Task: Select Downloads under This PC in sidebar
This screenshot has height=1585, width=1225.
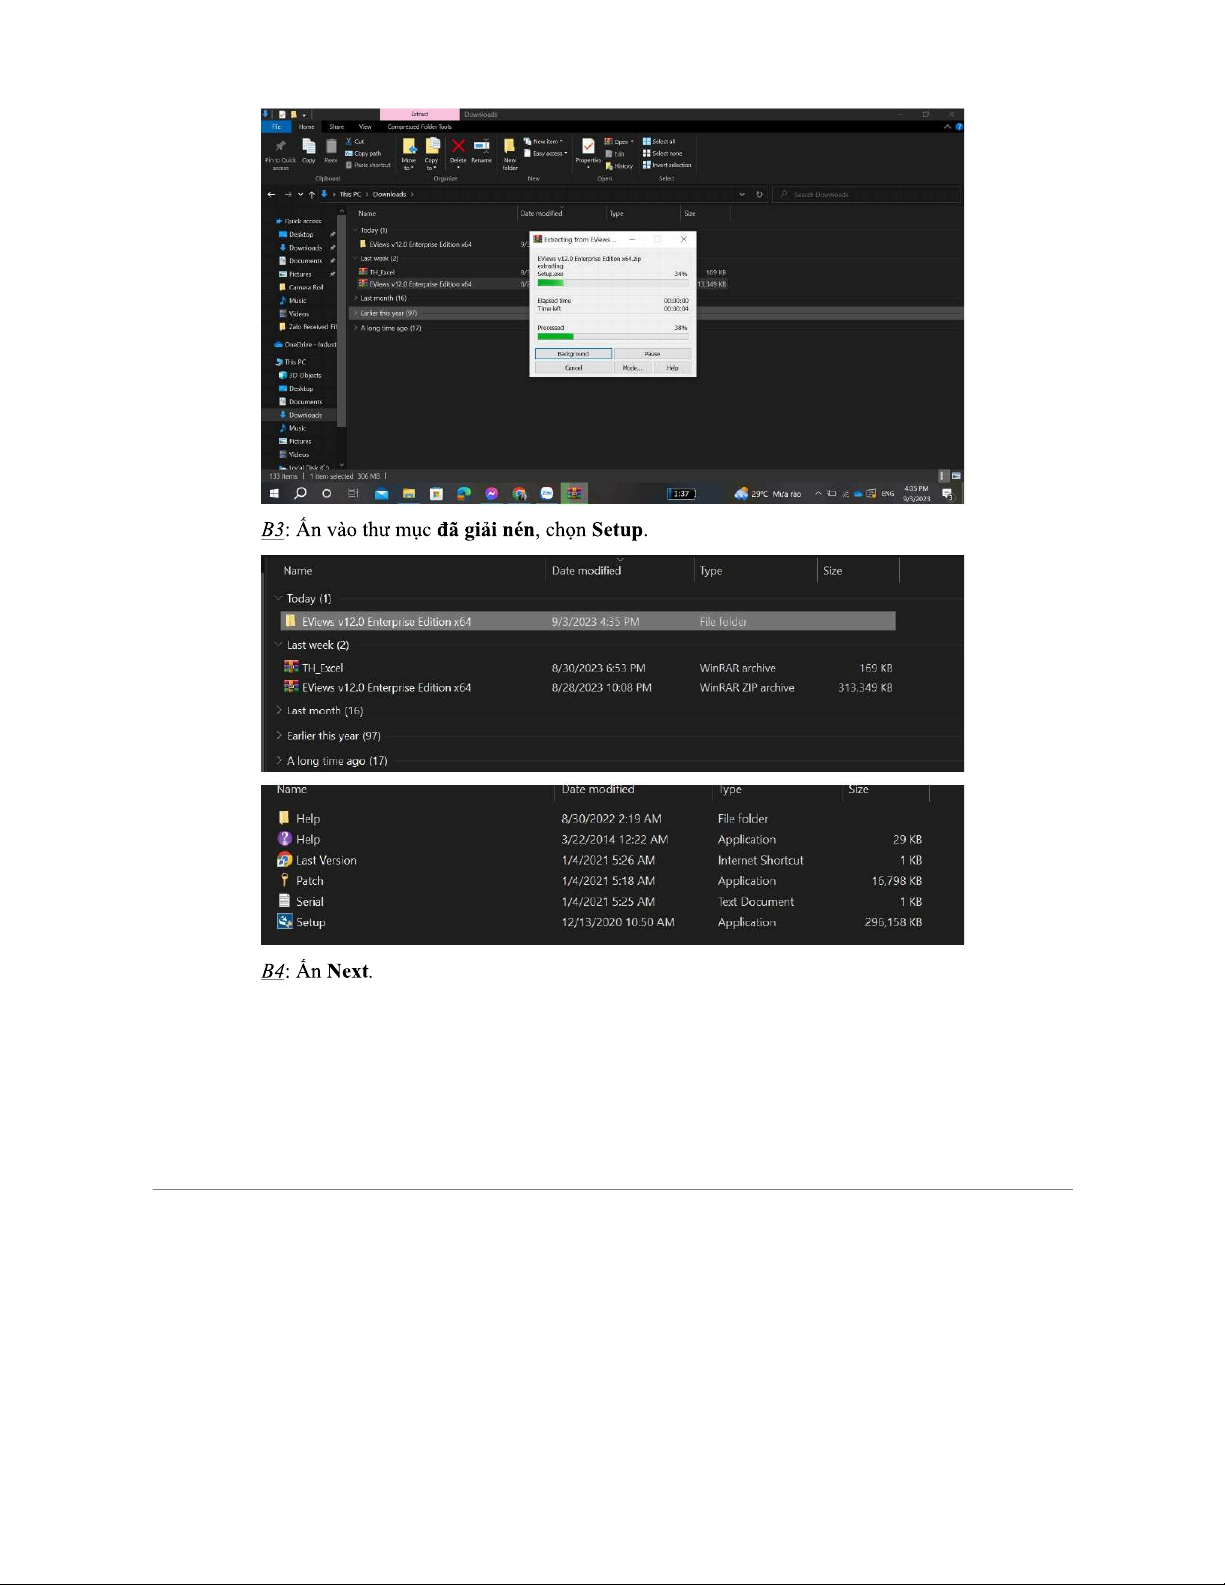Action: pyautogui.click(x=305, y=415)
